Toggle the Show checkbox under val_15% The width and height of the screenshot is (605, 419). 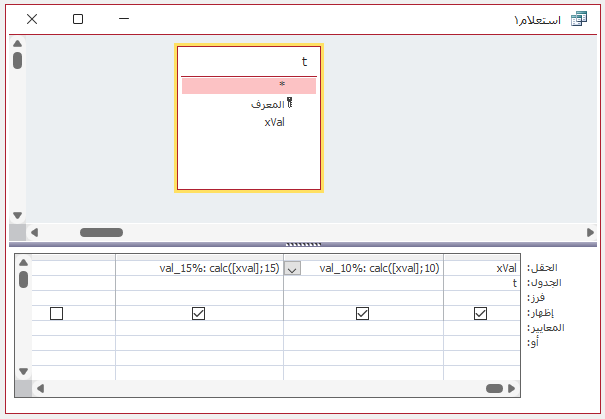198,313
